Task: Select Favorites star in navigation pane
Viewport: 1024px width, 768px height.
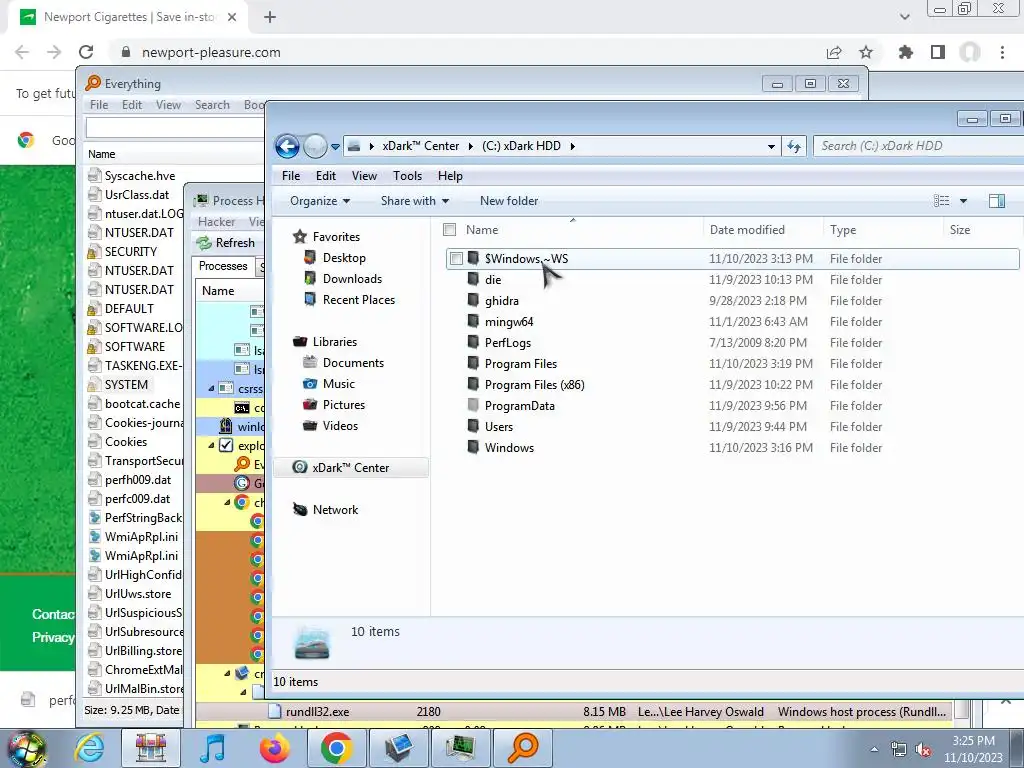Action: click(x=300, y=236)
